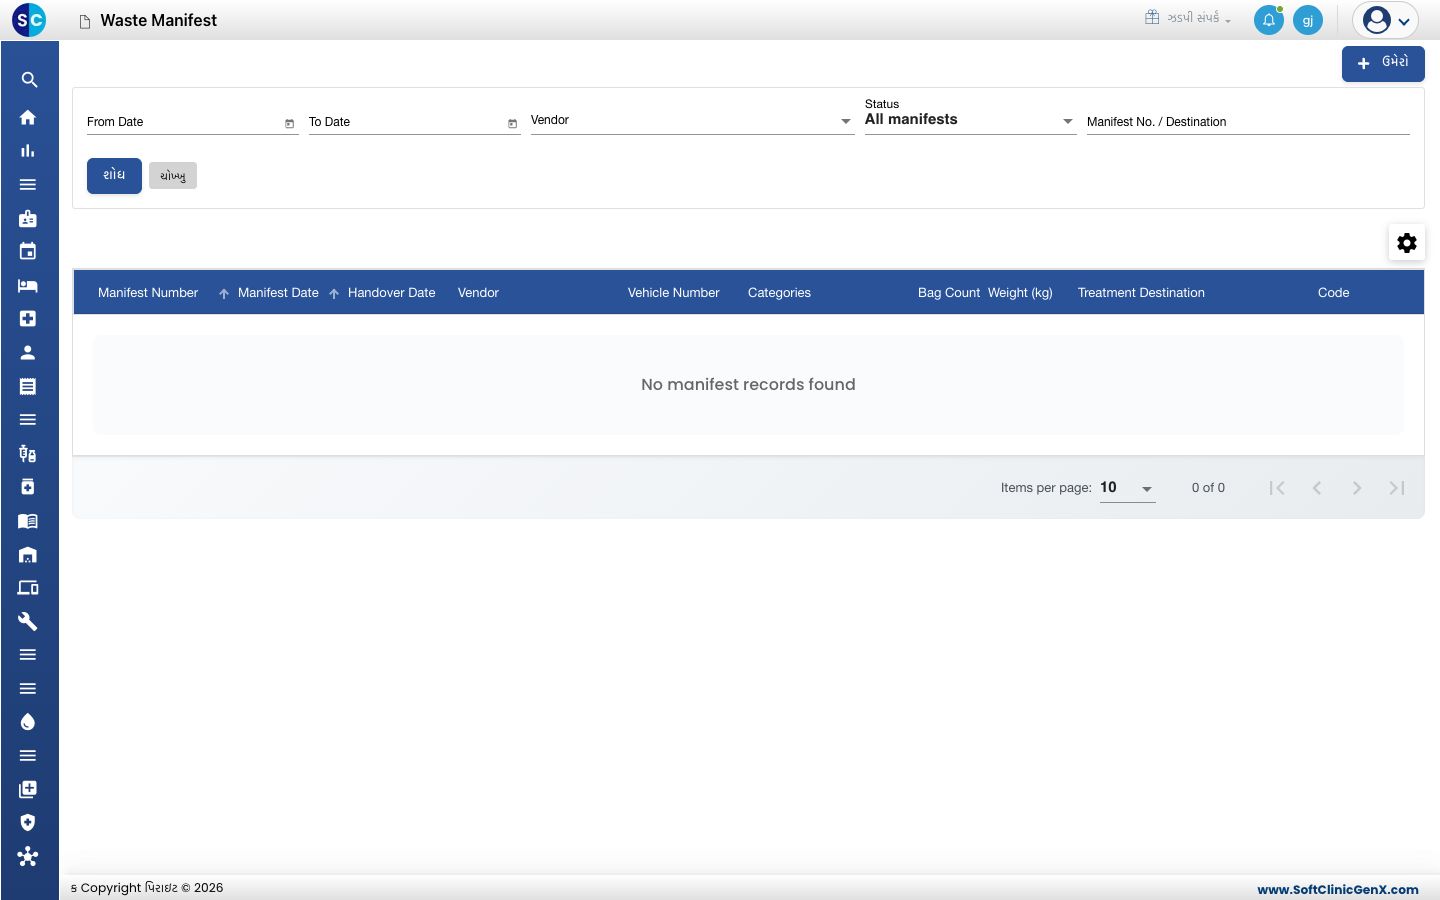Image resolution: width=1440 pixels, height=900 pixels.
Task: Click the blue add manifest button
Action: click(1383, 63)
